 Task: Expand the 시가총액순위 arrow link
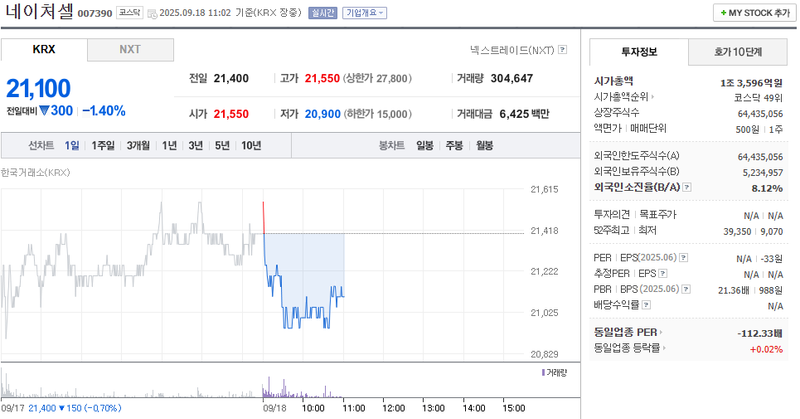click(624, 96)
